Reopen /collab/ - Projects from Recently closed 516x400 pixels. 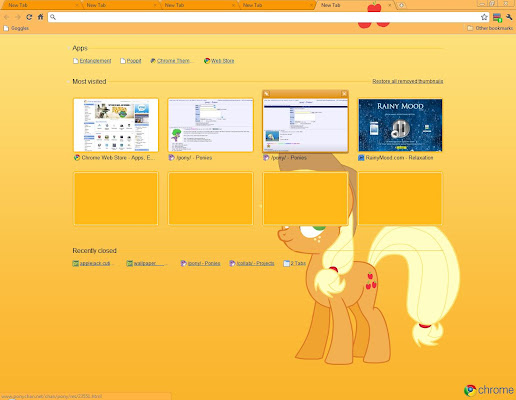pos(252,263)
